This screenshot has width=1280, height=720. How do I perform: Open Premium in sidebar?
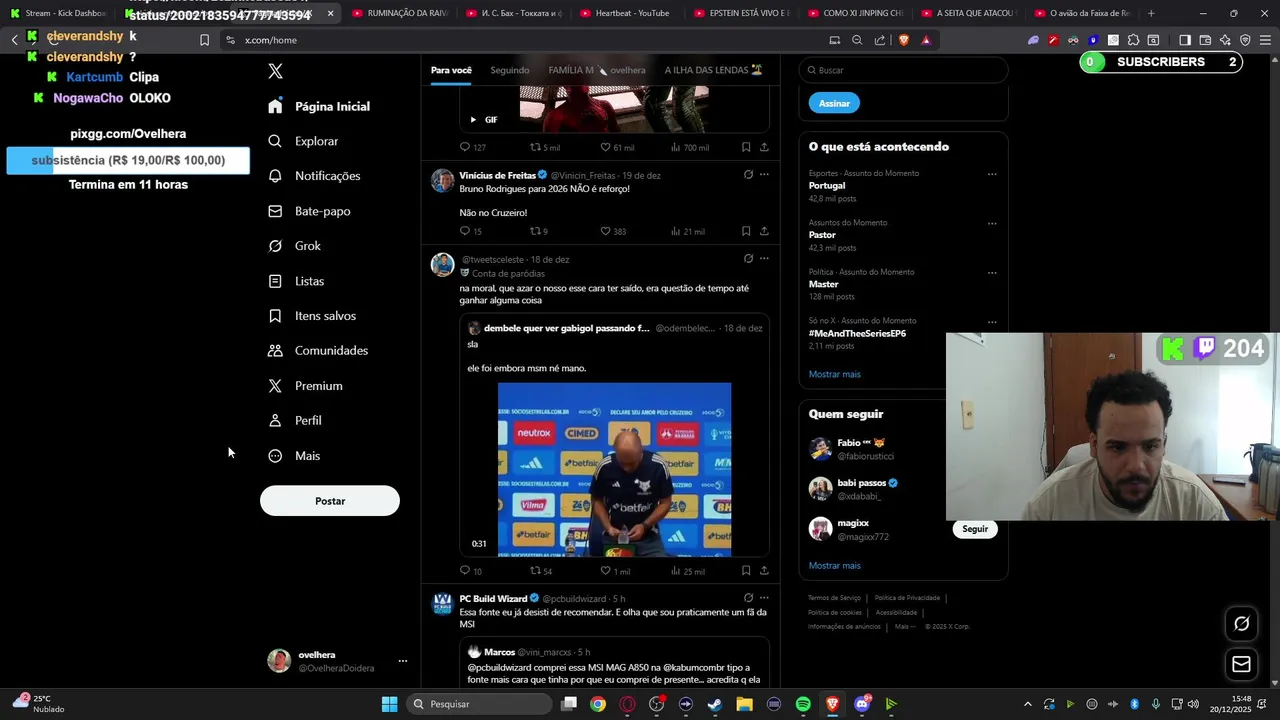click(305, 386)
